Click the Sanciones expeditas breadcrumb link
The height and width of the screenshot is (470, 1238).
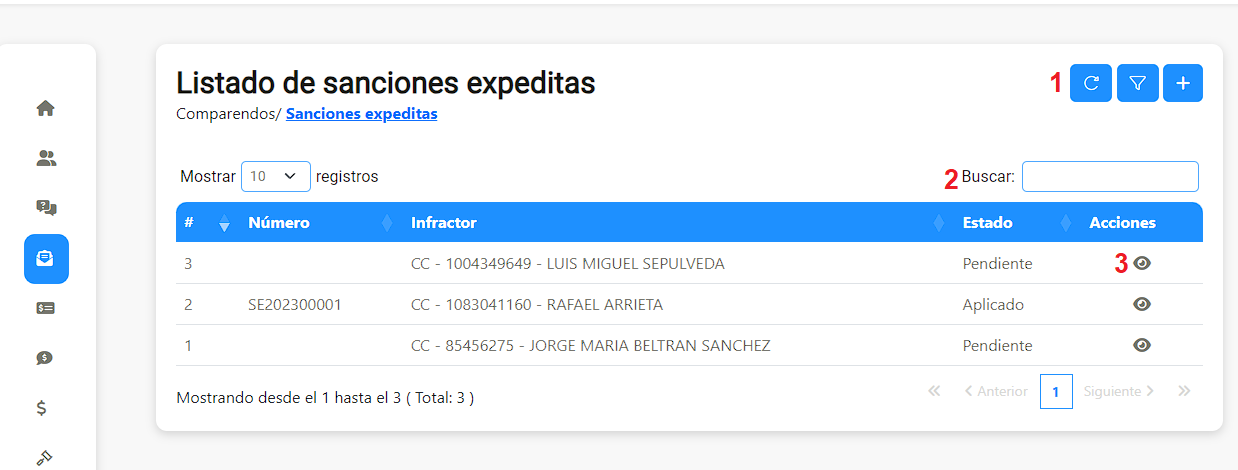(x=361, y=114)
